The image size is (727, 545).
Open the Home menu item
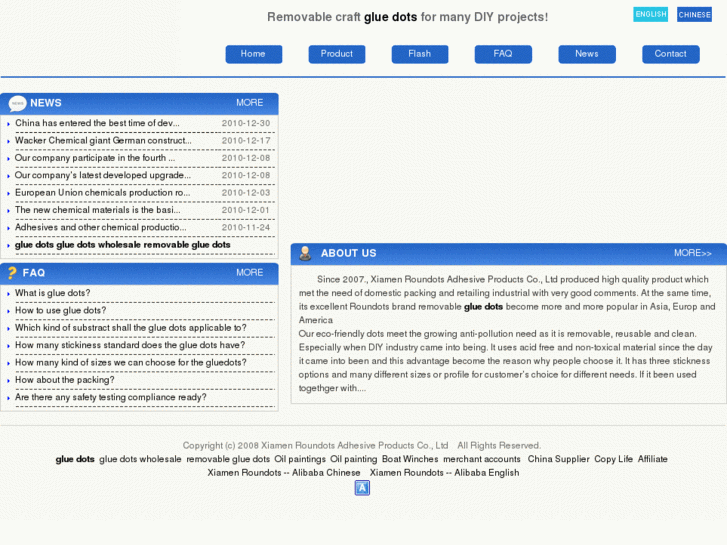254,54
